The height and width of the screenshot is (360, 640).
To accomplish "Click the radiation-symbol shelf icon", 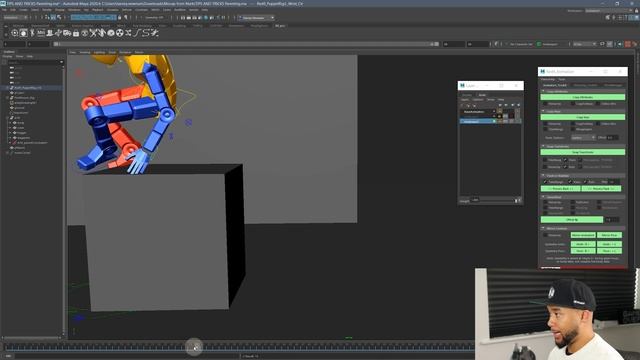I will (120, 33).
